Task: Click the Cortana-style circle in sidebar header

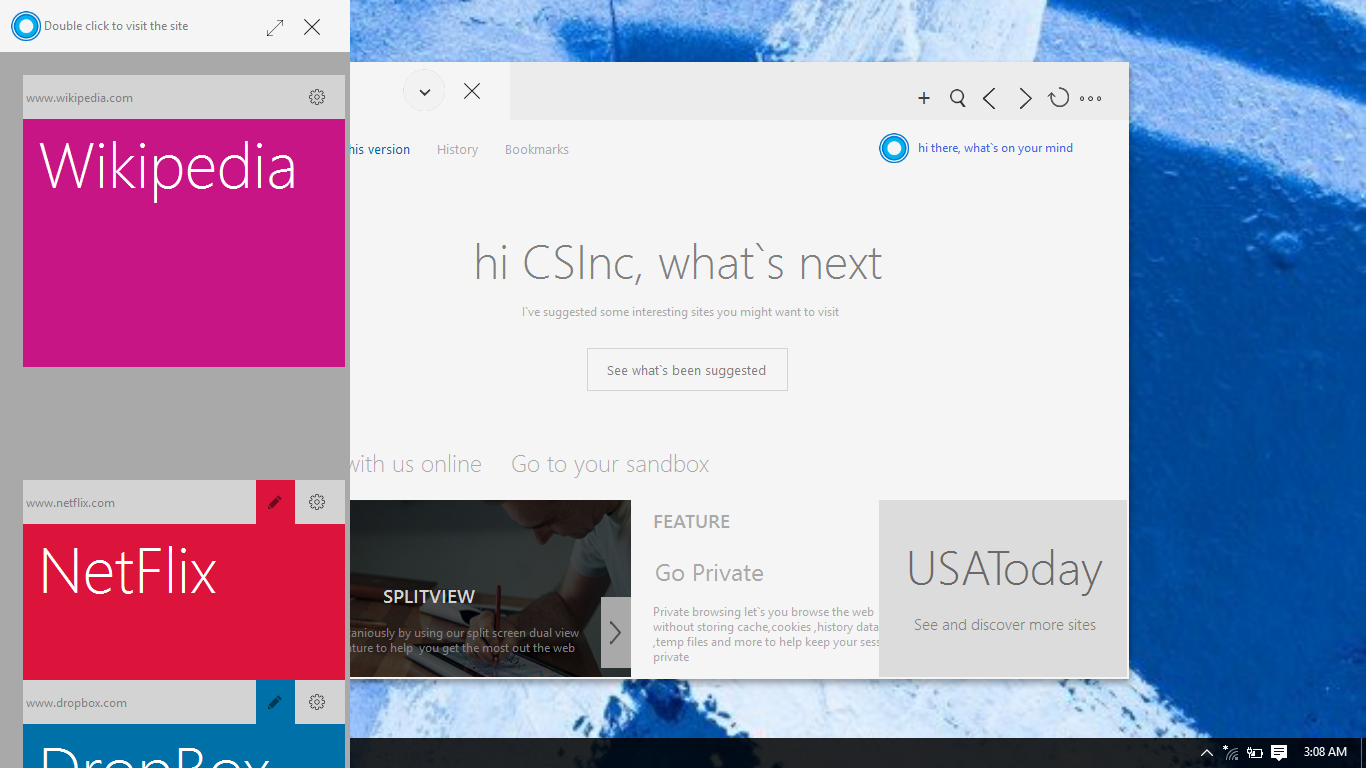Action: click(26, 26)
